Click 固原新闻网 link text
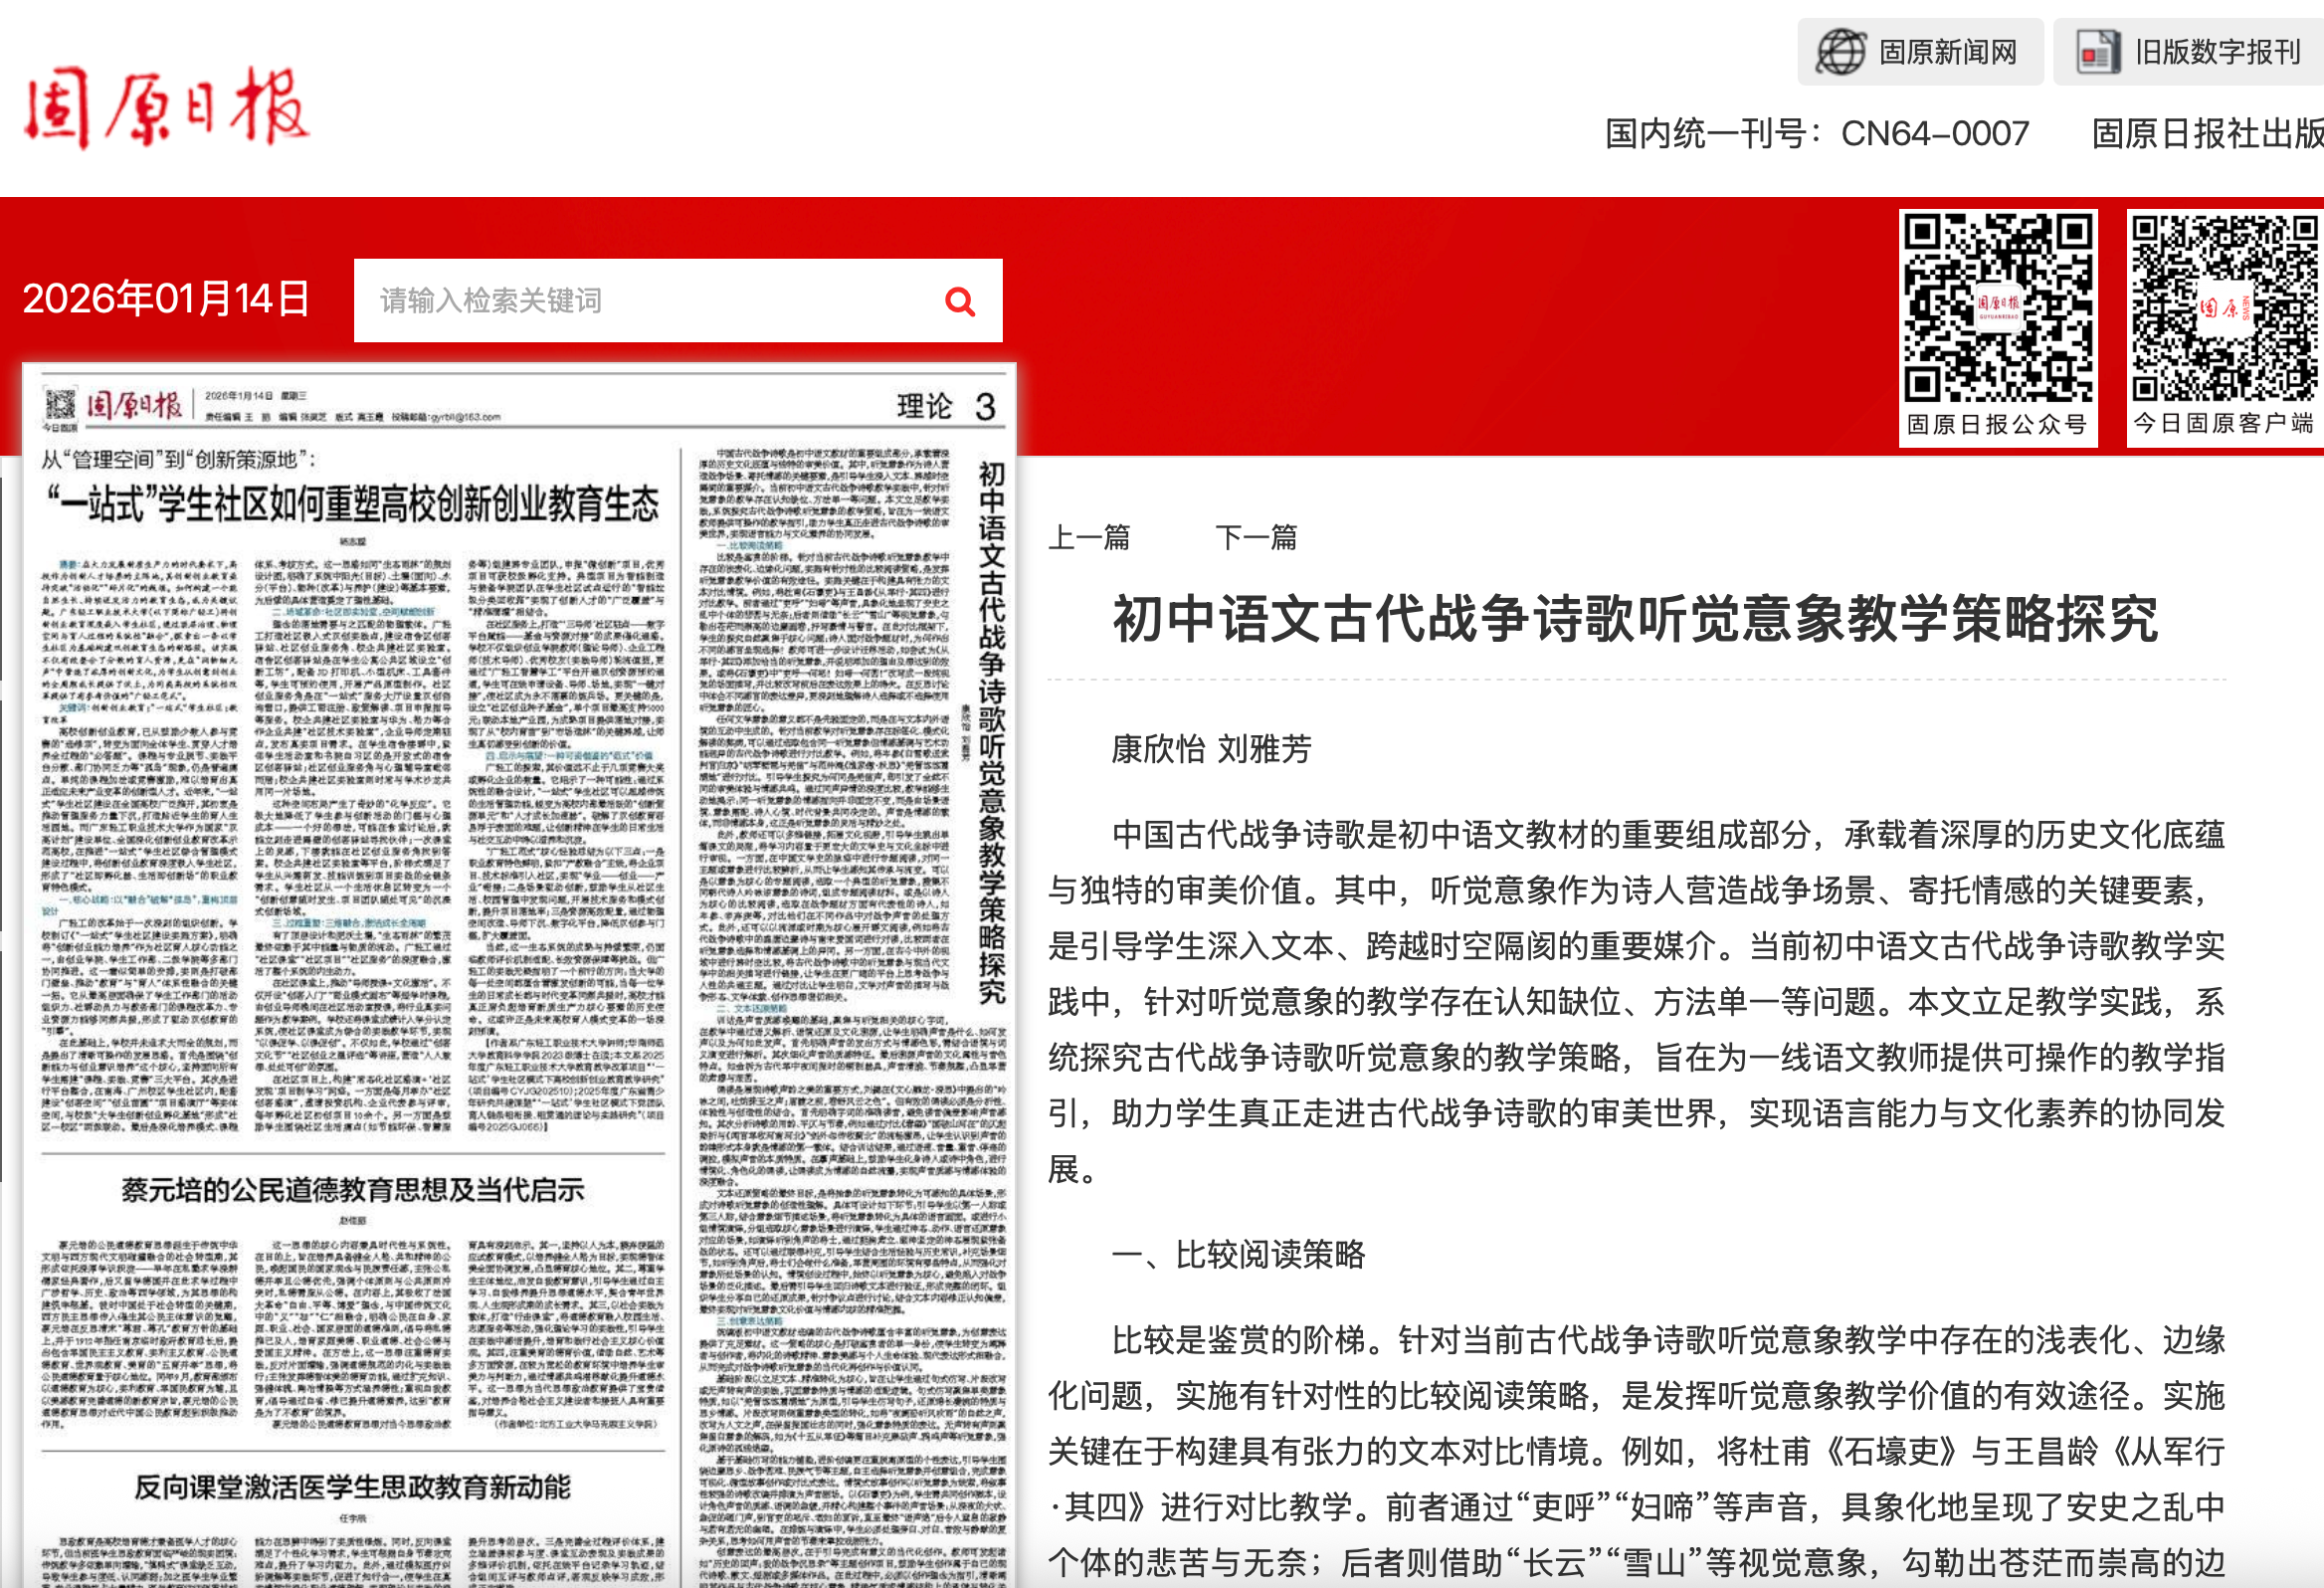Screen dimensions: 2324x1588 coord(1948,52)
